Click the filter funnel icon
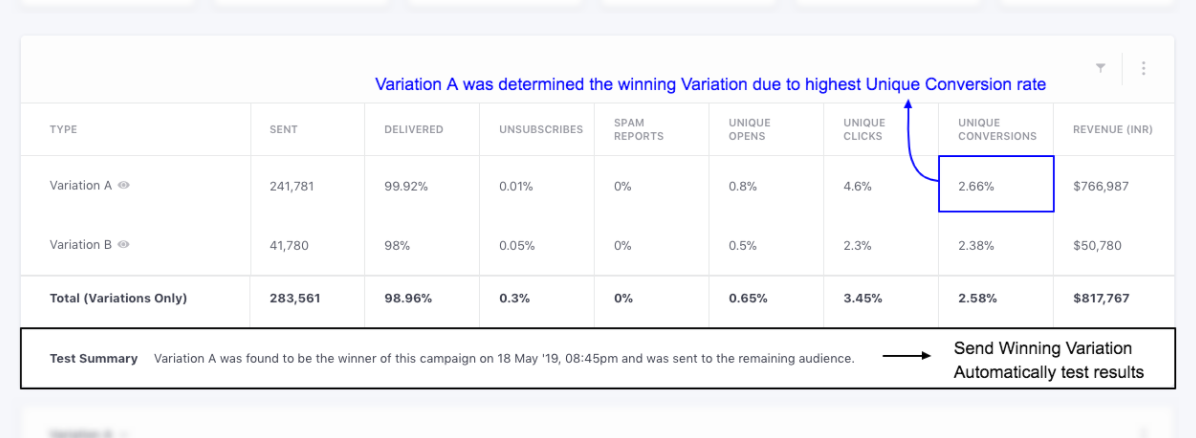Image resolution: width=1196 pixels, height=438 pixels. (1100, 69)
